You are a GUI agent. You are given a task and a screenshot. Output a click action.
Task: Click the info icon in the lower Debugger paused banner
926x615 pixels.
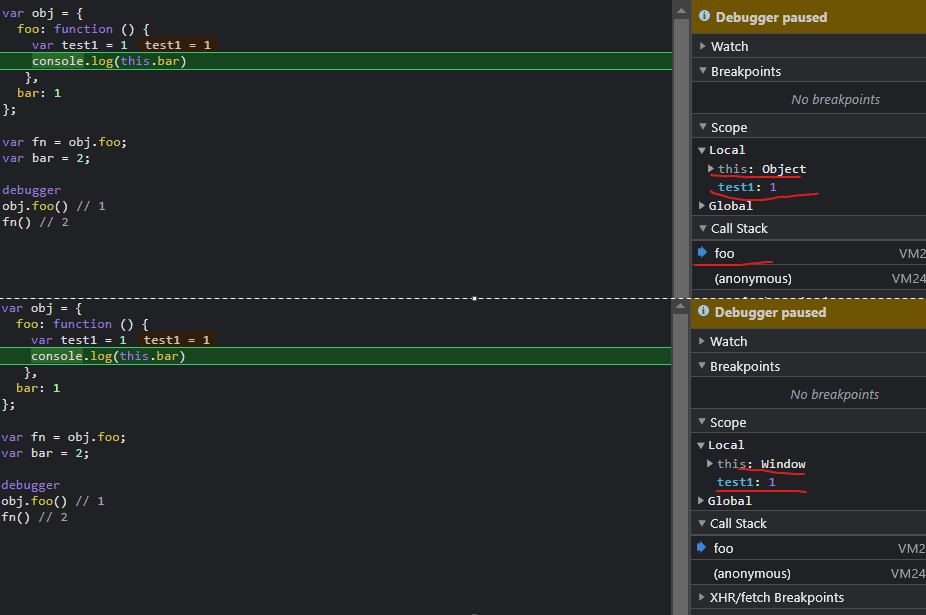click(x=704, y=312)
